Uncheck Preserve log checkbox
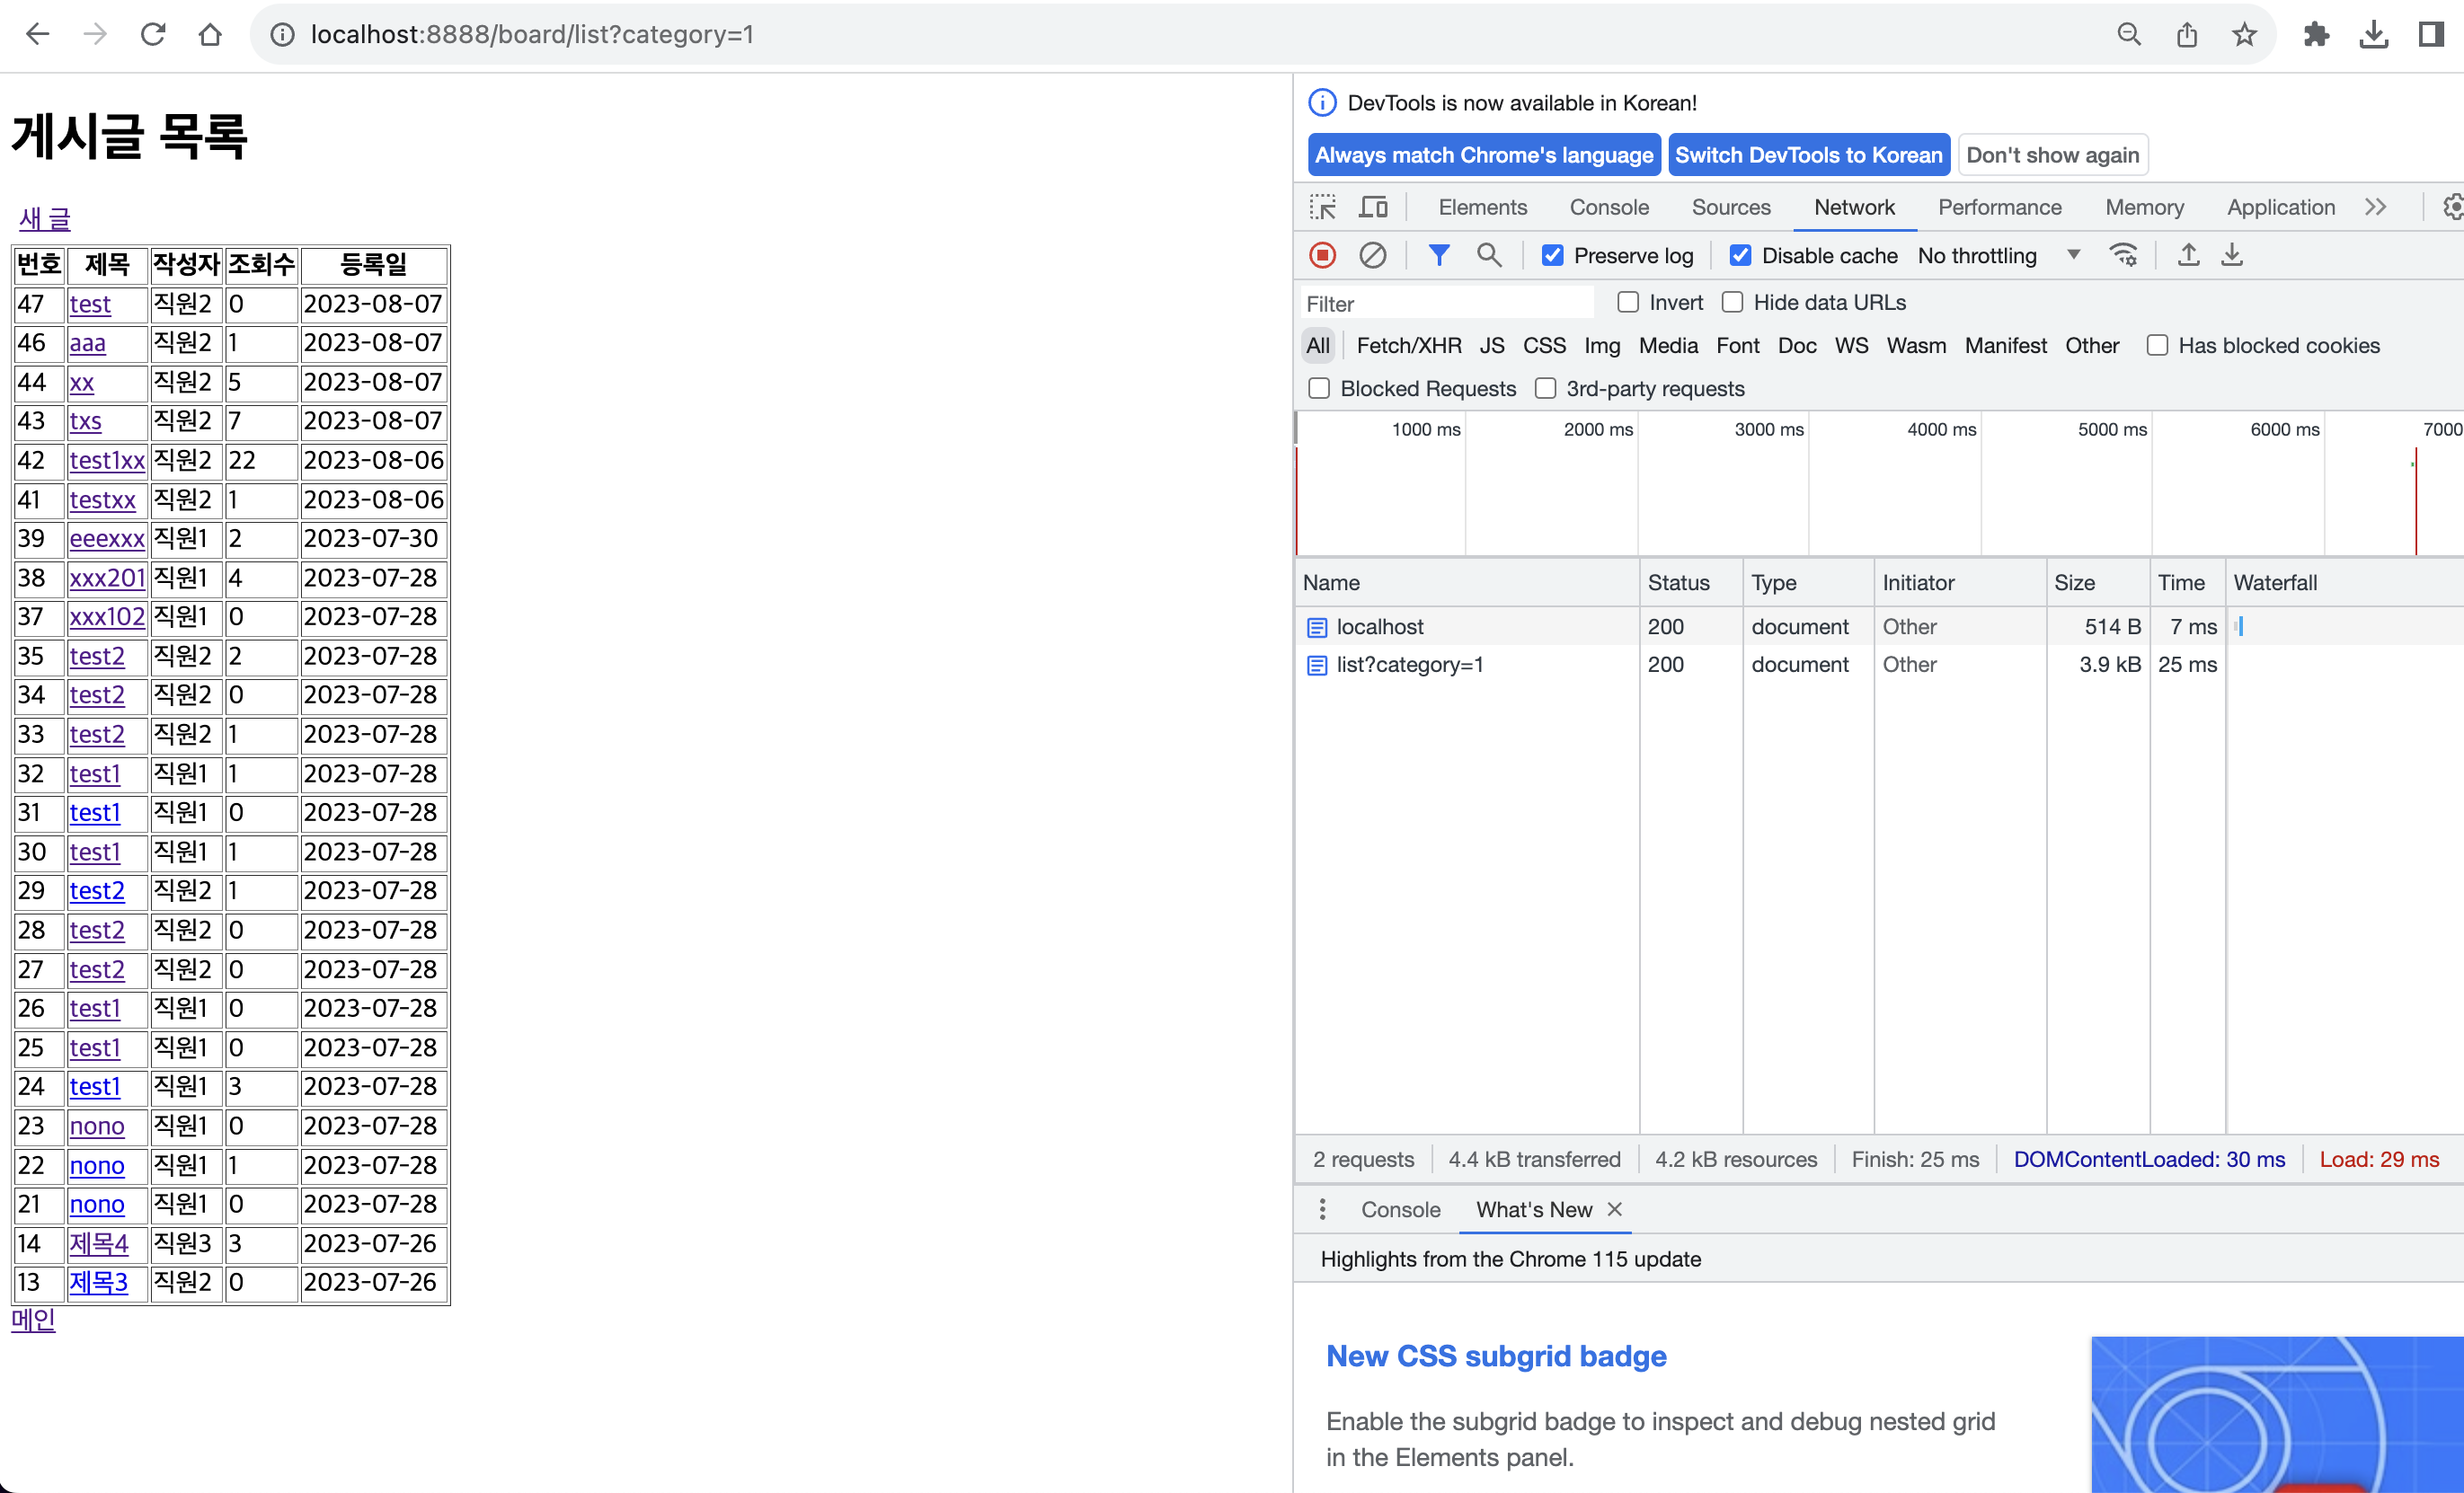The height and width of the screenshot is (1493, 2464). tap(1552, 255)
